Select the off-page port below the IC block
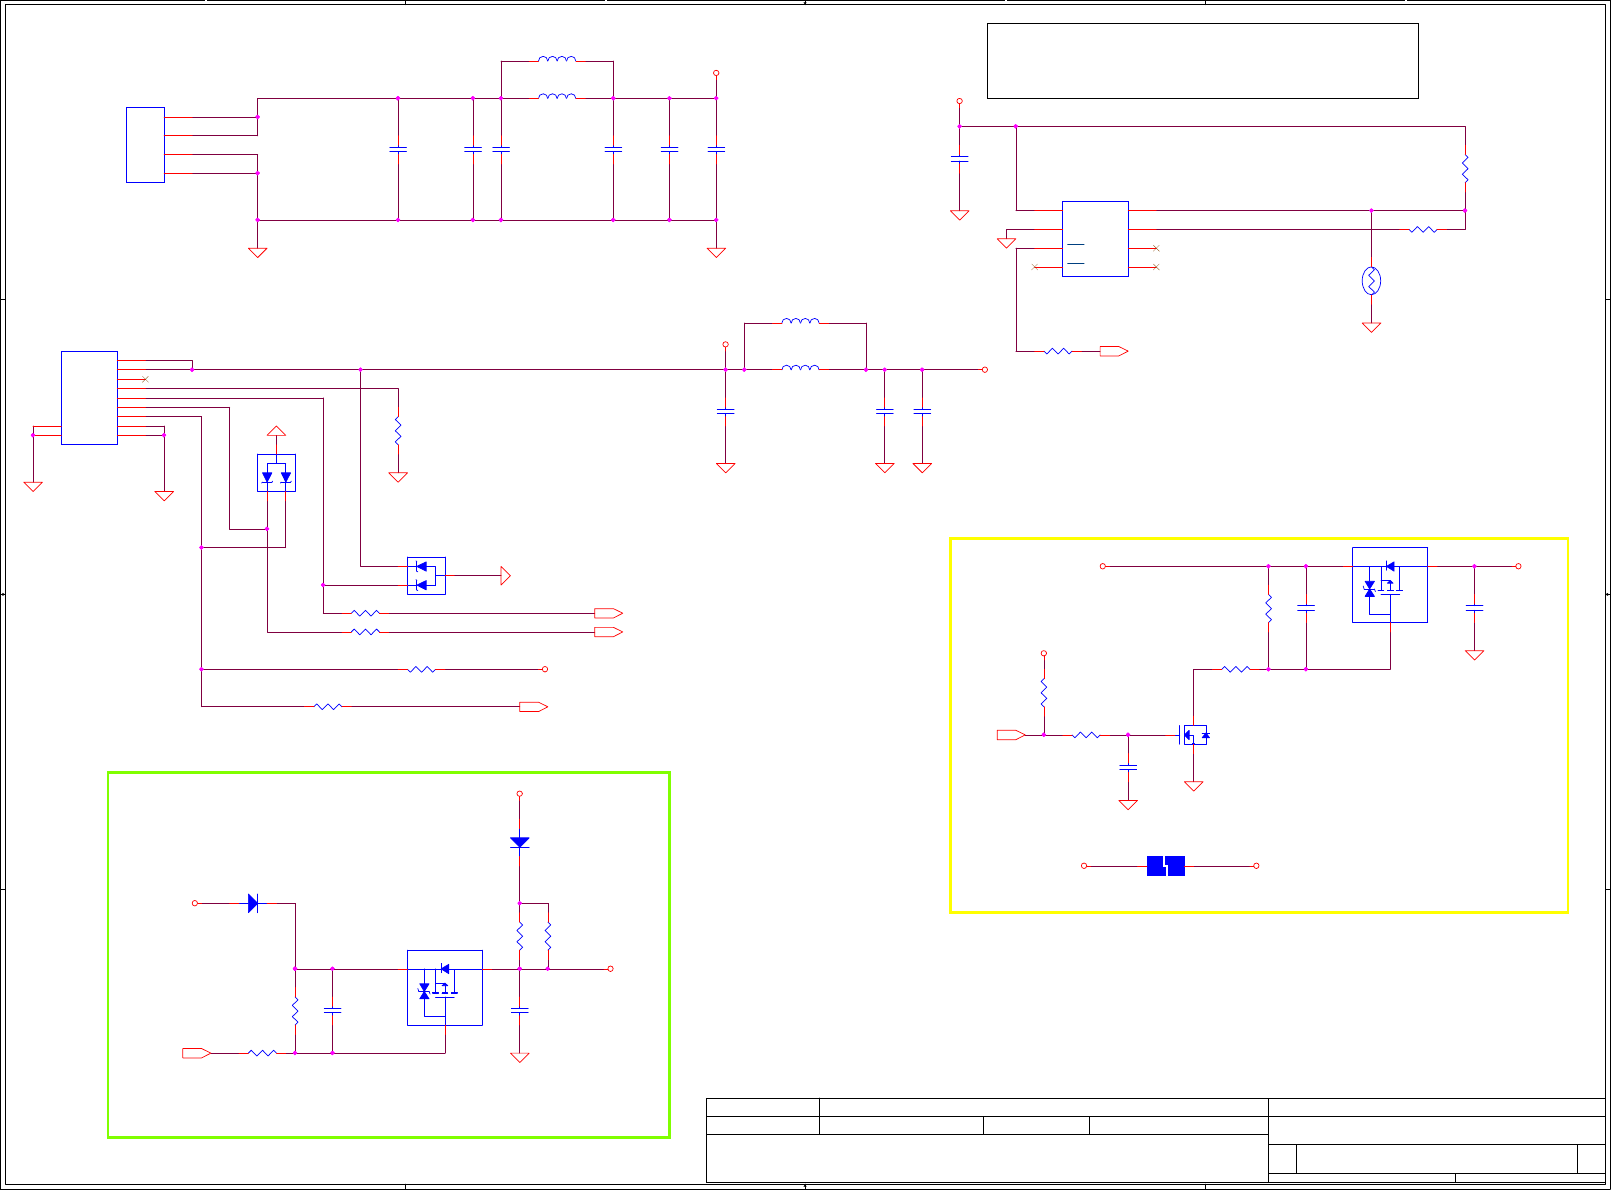The image size is (1611, 1190). pos(1114,351)
